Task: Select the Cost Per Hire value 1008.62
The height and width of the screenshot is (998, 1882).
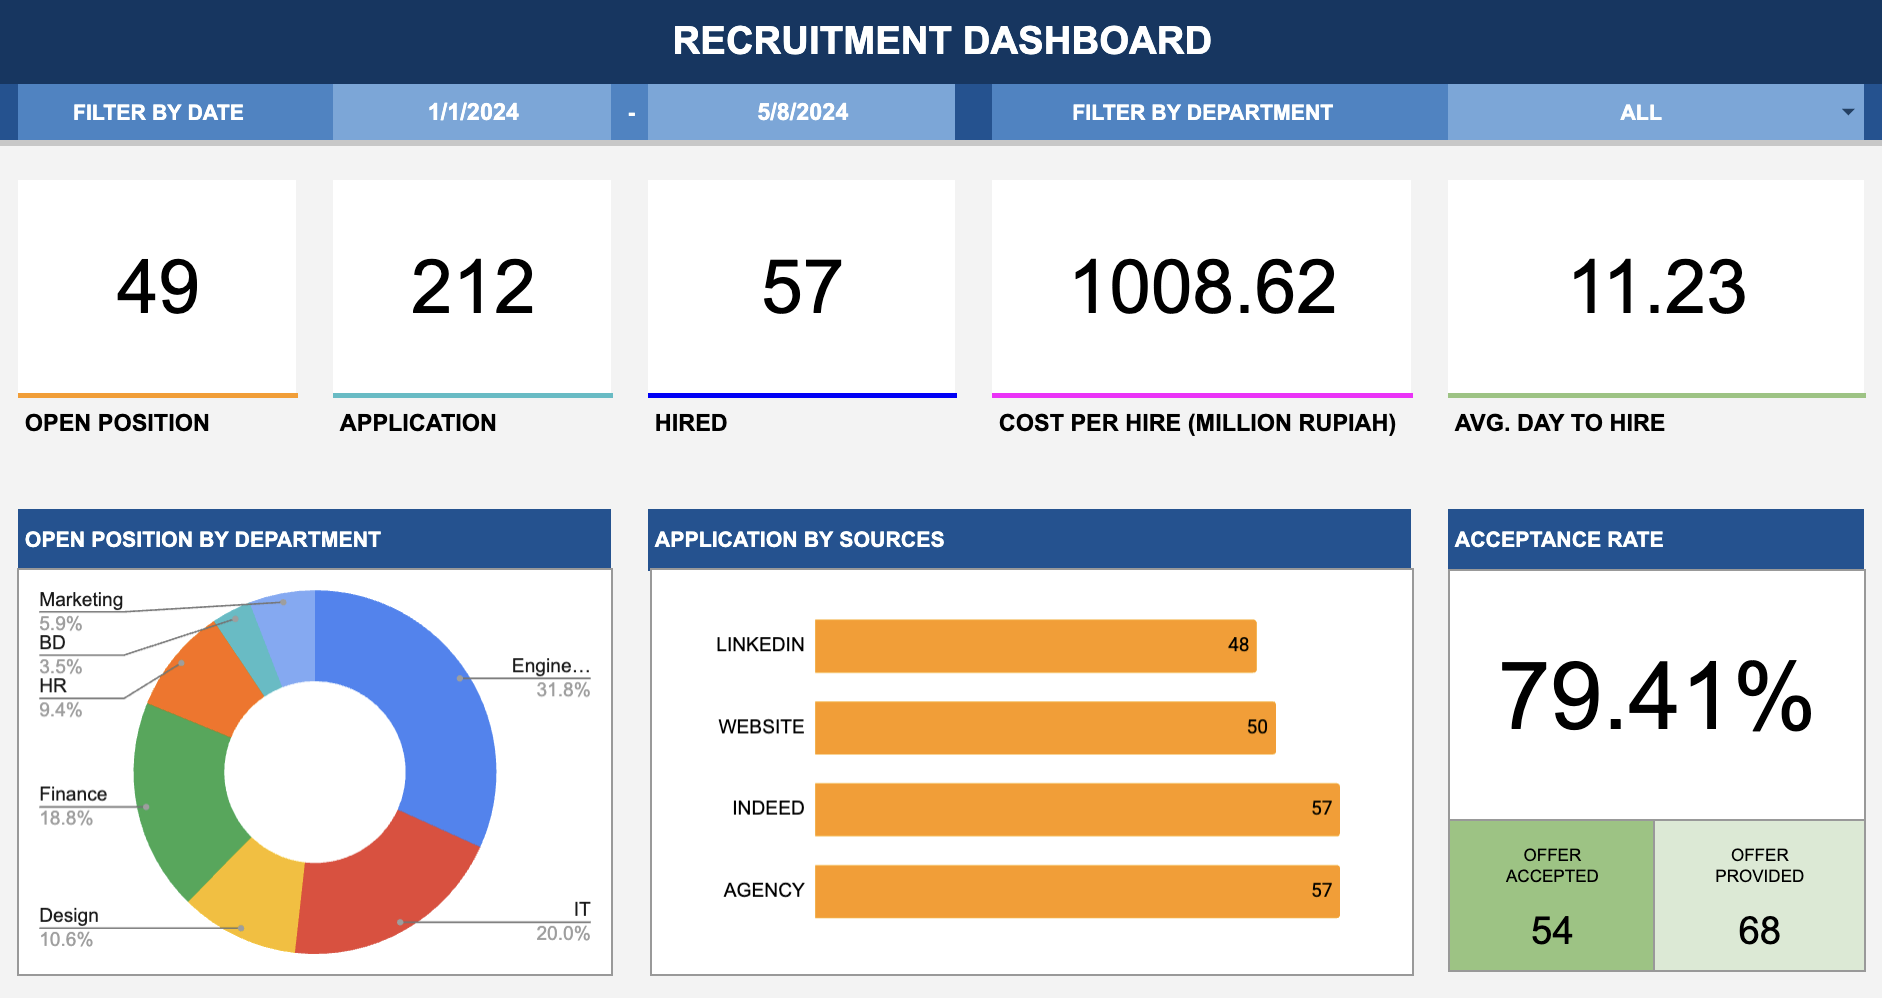Action: (1202, 288)
